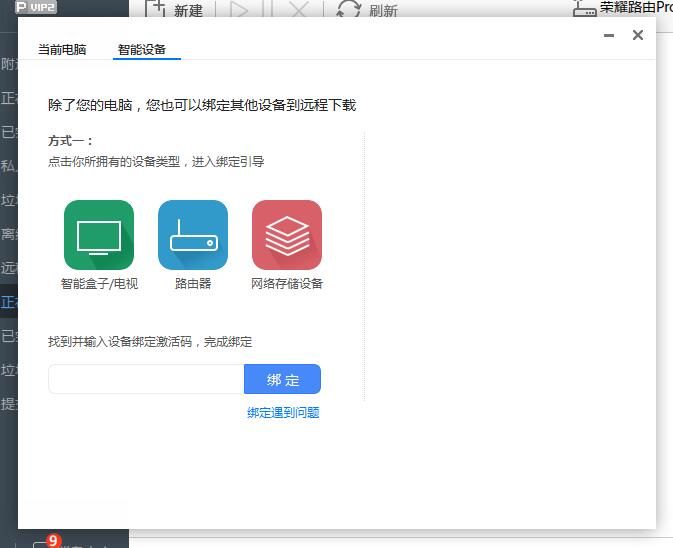
Task: Pick the 网络存储设备 storage icon
Action: 287,235
